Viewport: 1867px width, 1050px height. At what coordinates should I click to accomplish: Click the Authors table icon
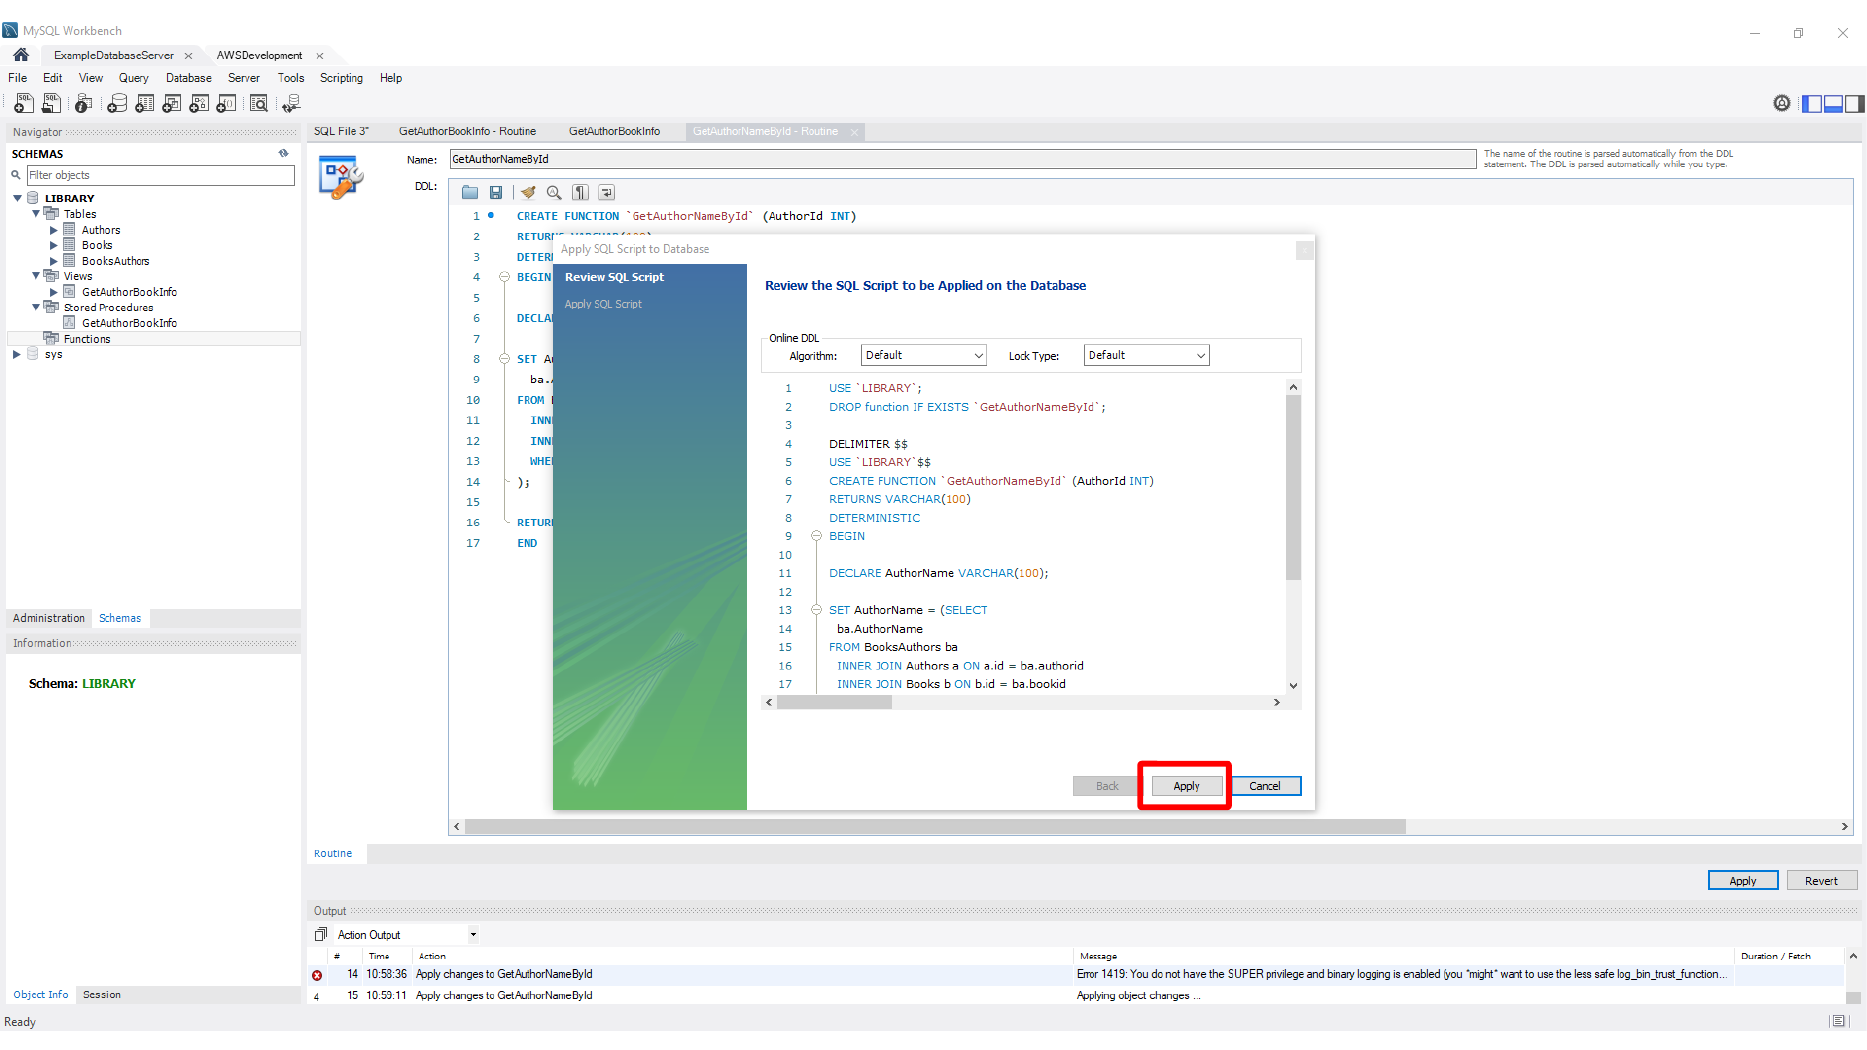point(69,230)
